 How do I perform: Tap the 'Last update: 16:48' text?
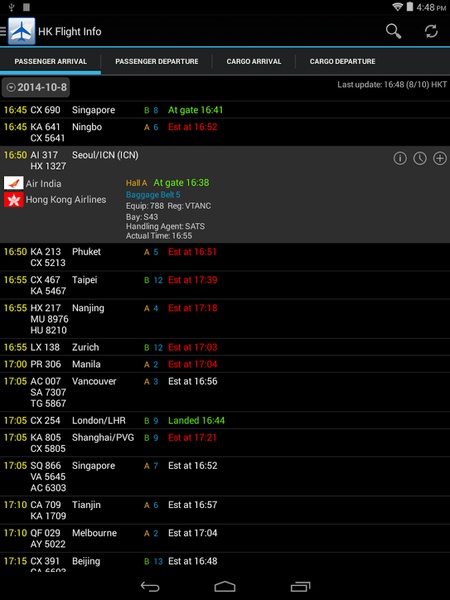392,85
